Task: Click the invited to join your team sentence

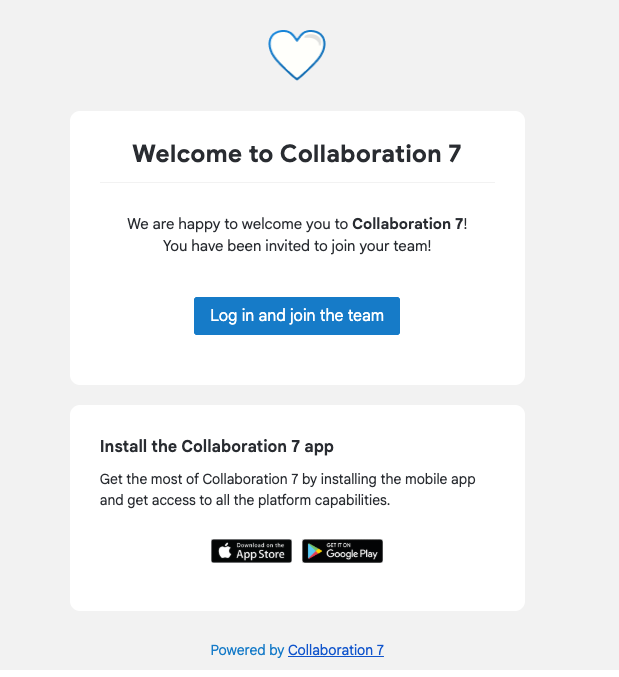Action: 297,245
